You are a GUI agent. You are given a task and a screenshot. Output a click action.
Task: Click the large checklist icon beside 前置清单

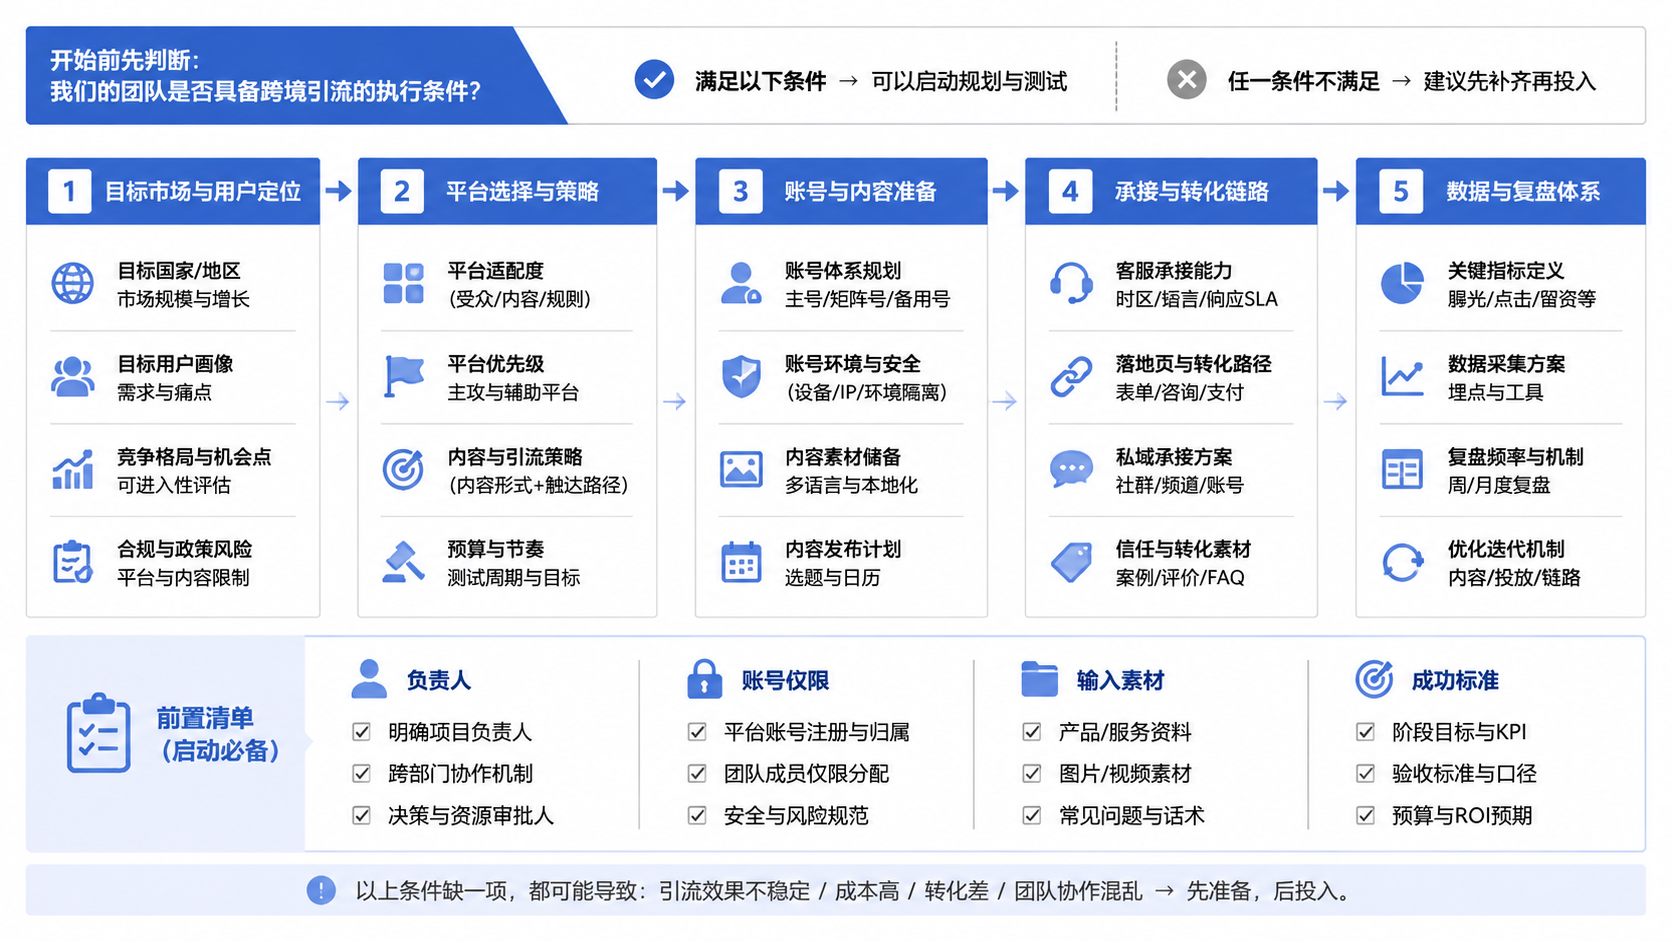98,733
